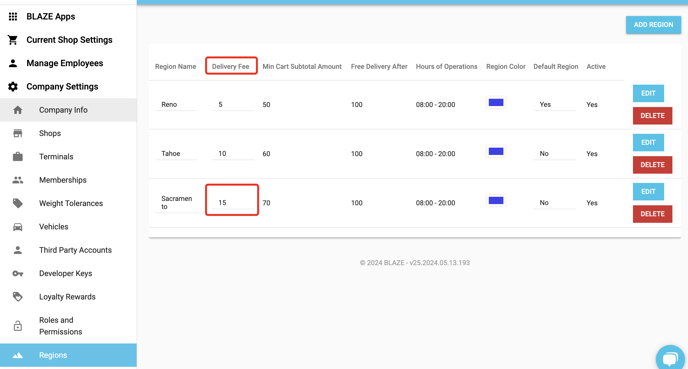Click the tag icon beside Weight Tolerances
Image resolution: width=688 pixels, height=369 pixels.
click(x=18, y=203)
